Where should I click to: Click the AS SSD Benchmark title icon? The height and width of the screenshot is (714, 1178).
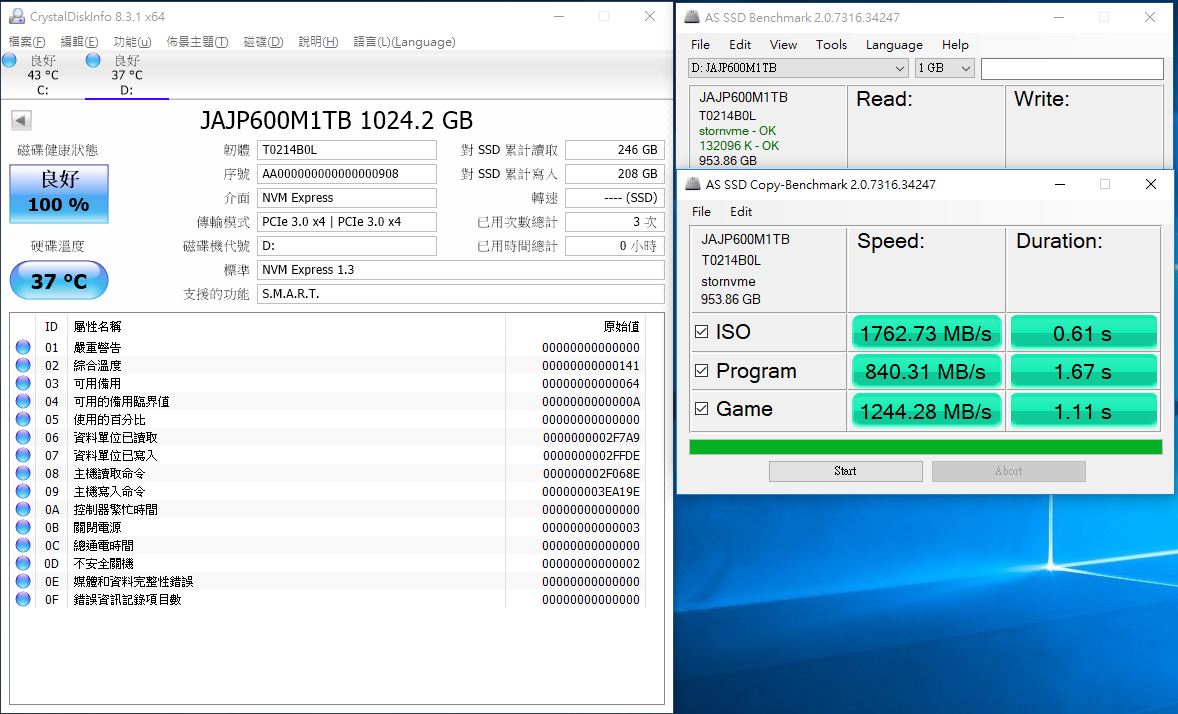point(692,17)
